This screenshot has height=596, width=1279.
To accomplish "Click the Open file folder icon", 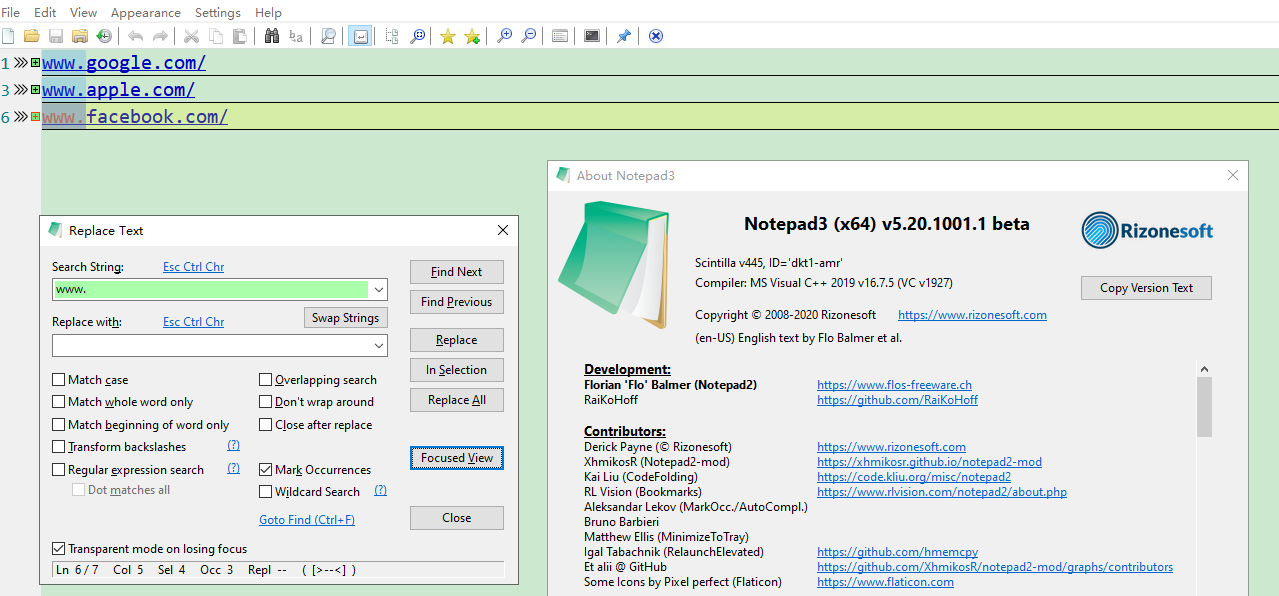I will [32, 36].
